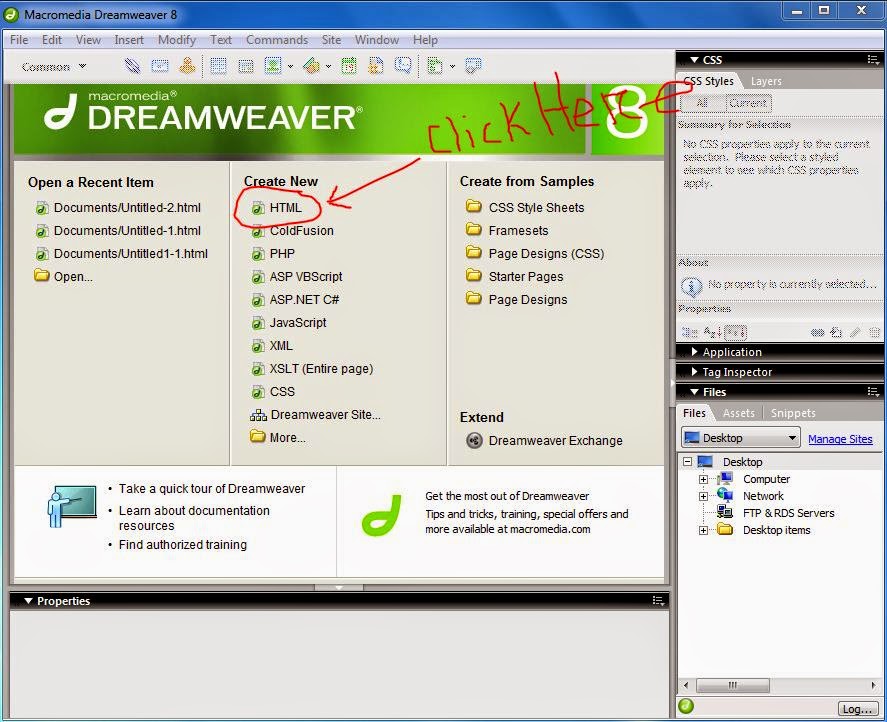
Task: Click Attach Style Sheet icon in CSS panel
Action: click(817, 333)
